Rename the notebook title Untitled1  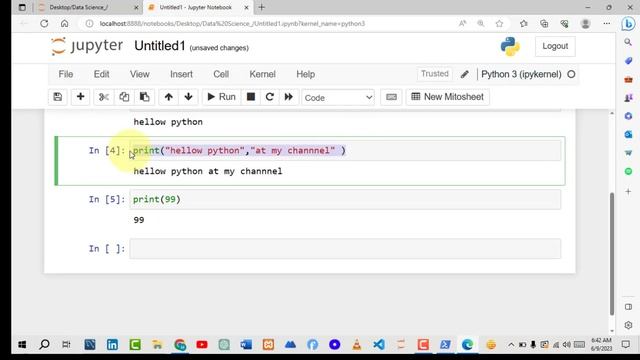160,46
